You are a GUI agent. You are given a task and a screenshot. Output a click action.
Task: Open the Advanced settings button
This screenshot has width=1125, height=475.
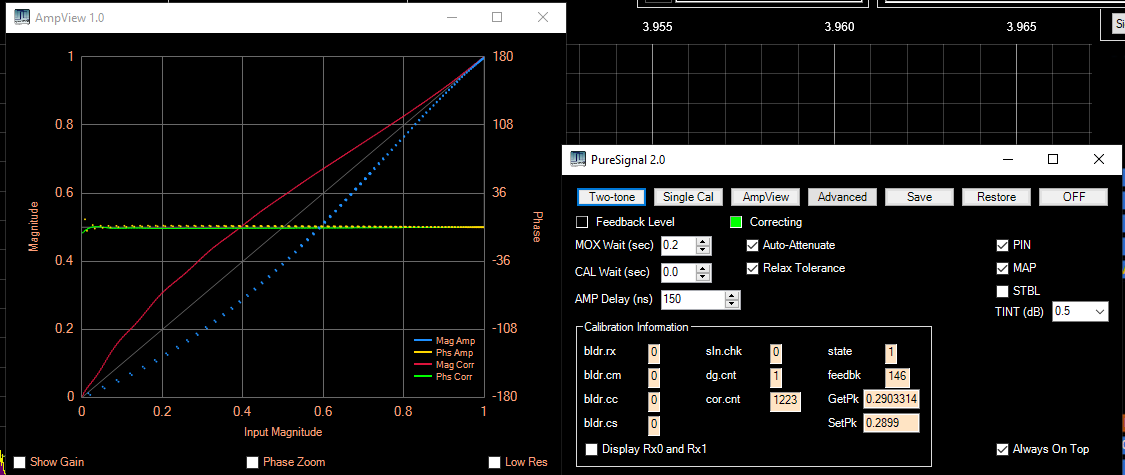[x=842, y=197]
